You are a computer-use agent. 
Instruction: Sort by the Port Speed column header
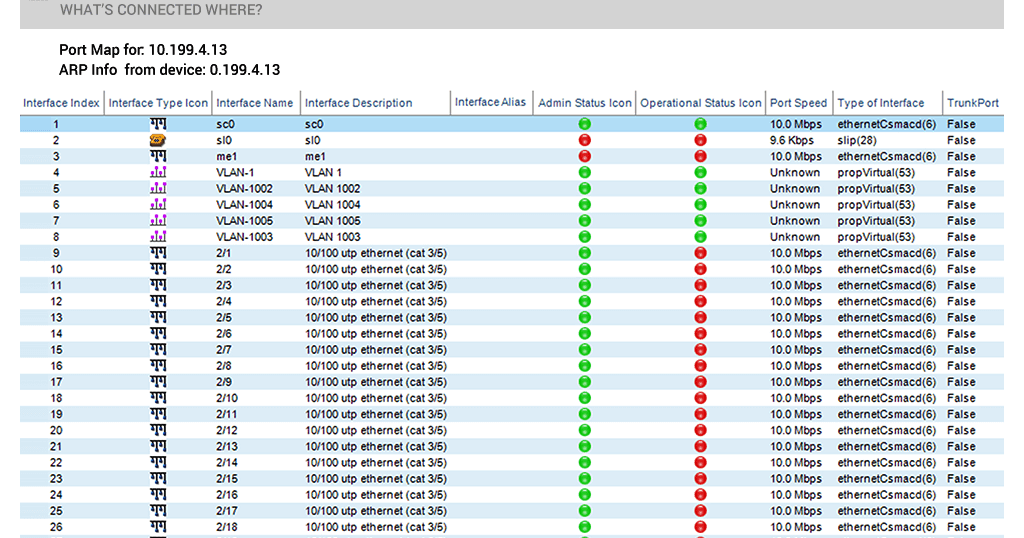point(798,103)
